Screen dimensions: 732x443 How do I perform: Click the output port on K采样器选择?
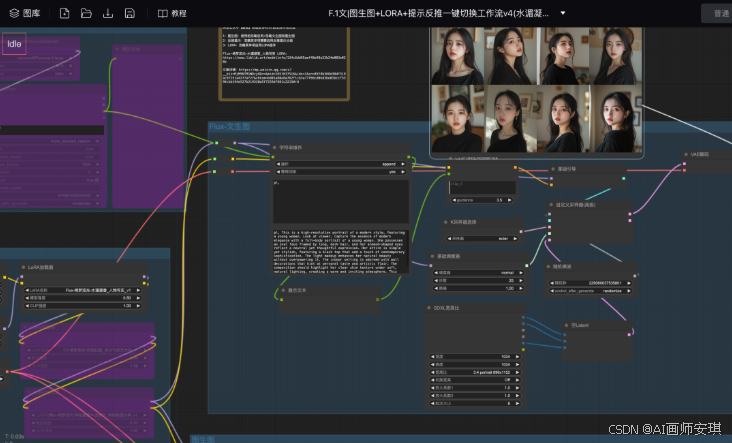click(x=521, y=231)
